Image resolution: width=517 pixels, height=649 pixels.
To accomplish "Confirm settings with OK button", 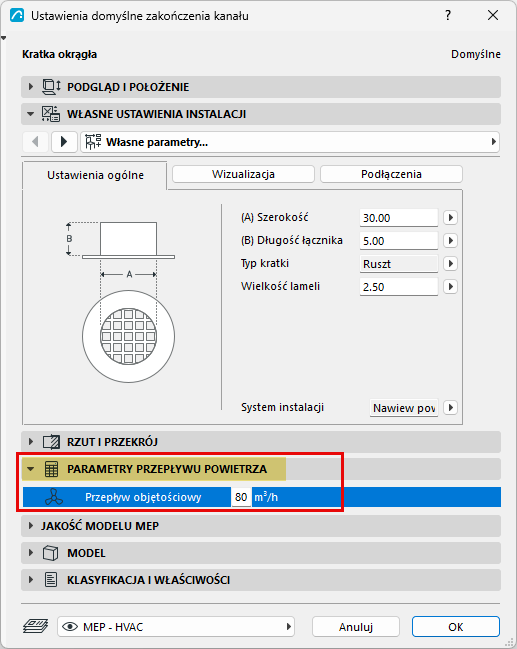I will [x=456, y=627].
